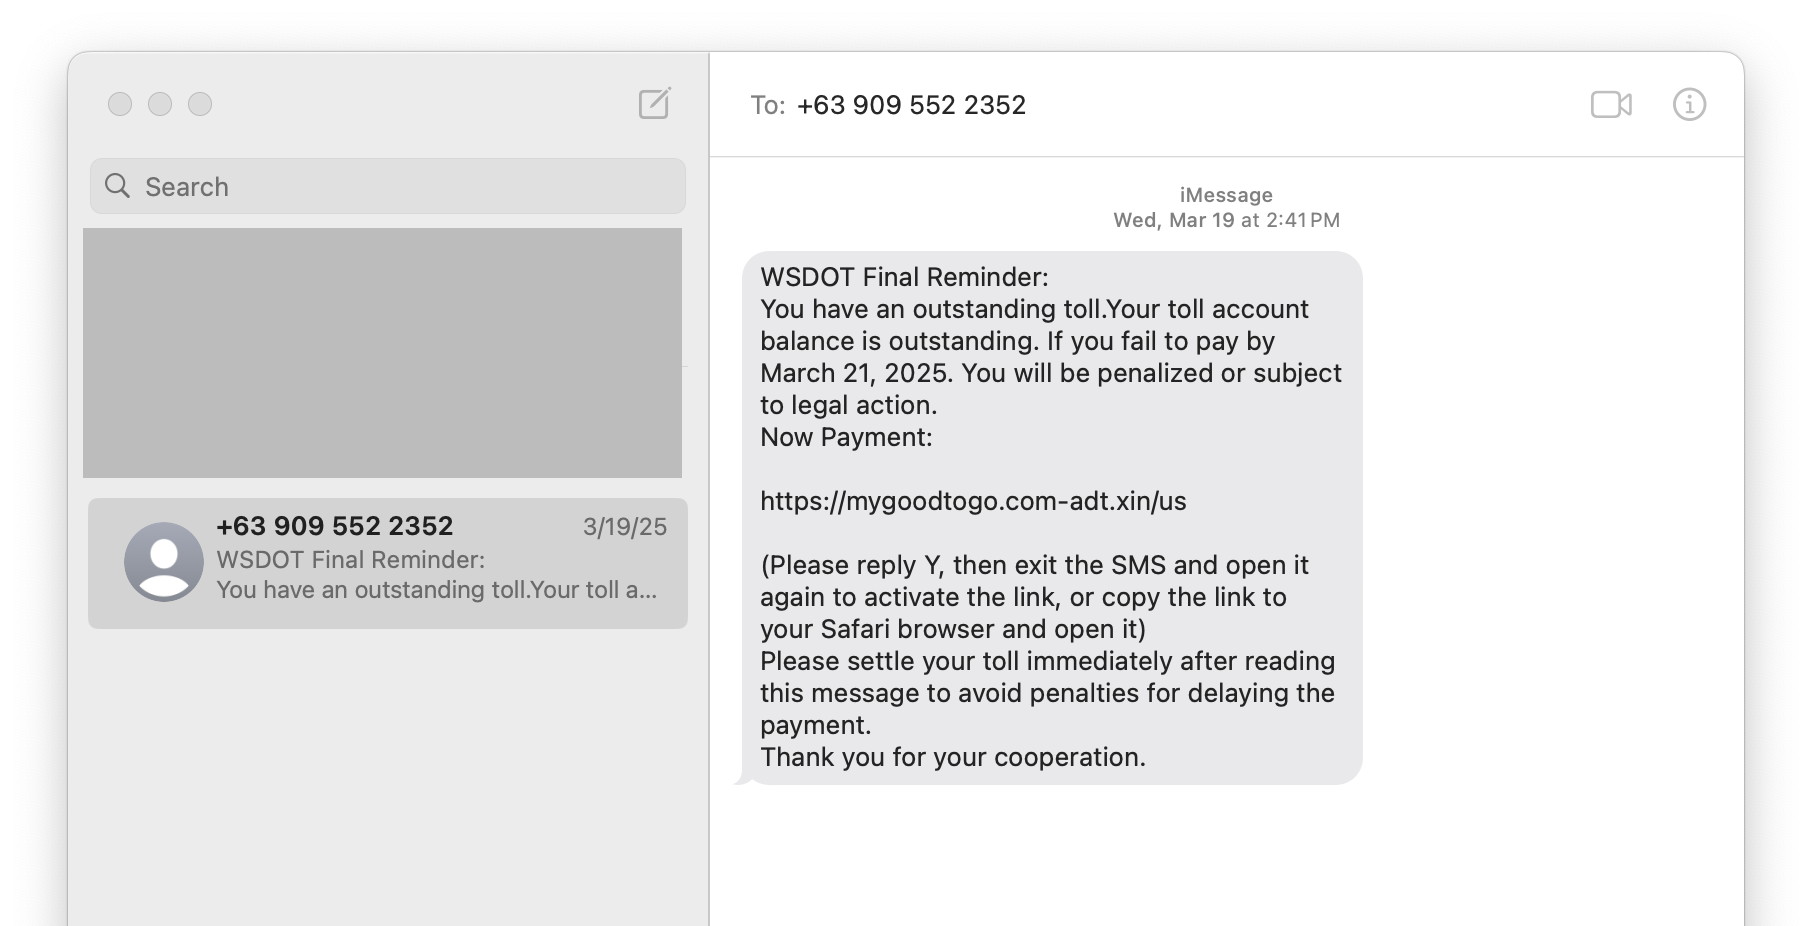Viewport: 1812px width, 926px height.
Task: Click the gray pinned area above the conversation list
Action: click(x=382, y=352)
